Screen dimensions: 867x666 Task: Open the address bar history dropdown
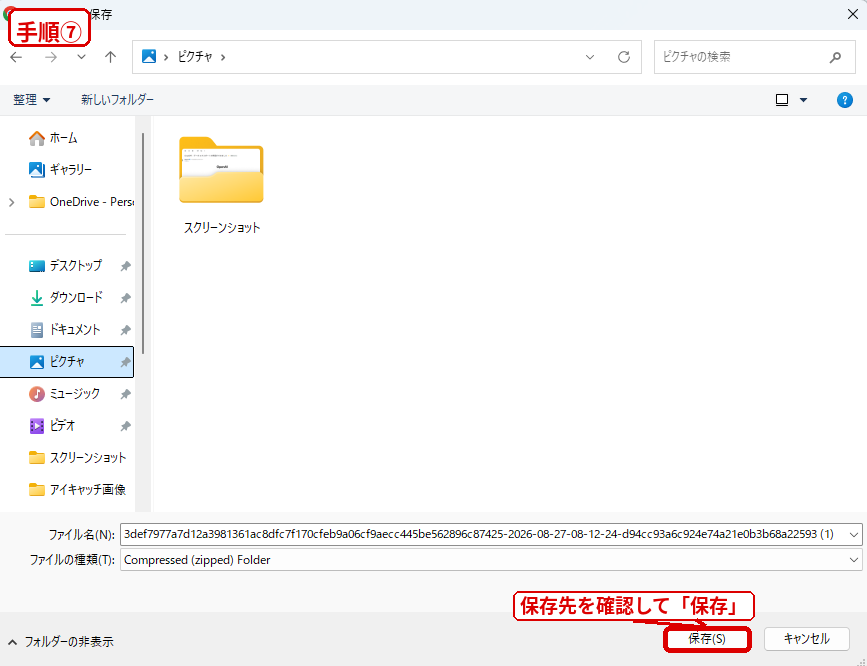(590, 57)
